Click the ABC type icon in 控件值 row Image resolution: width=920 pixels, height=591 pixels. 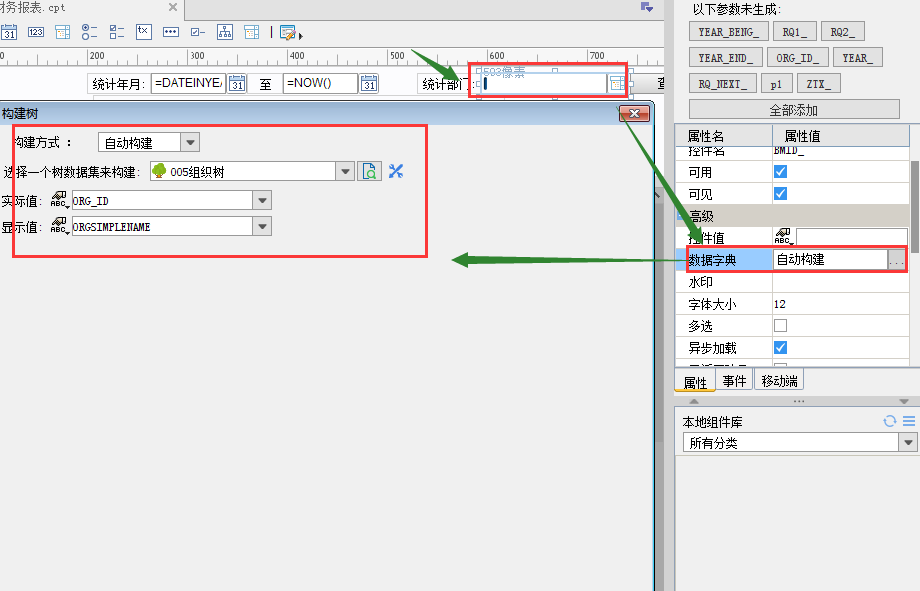point(783,237)
